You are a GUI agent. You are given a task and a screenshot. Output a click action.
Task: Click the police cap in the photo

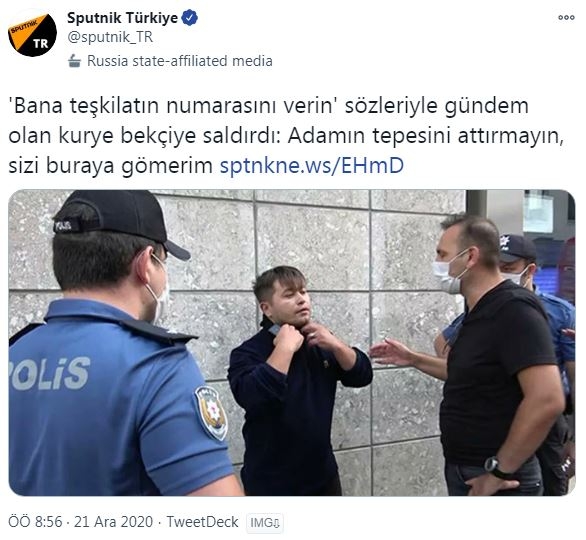(121, 220)
